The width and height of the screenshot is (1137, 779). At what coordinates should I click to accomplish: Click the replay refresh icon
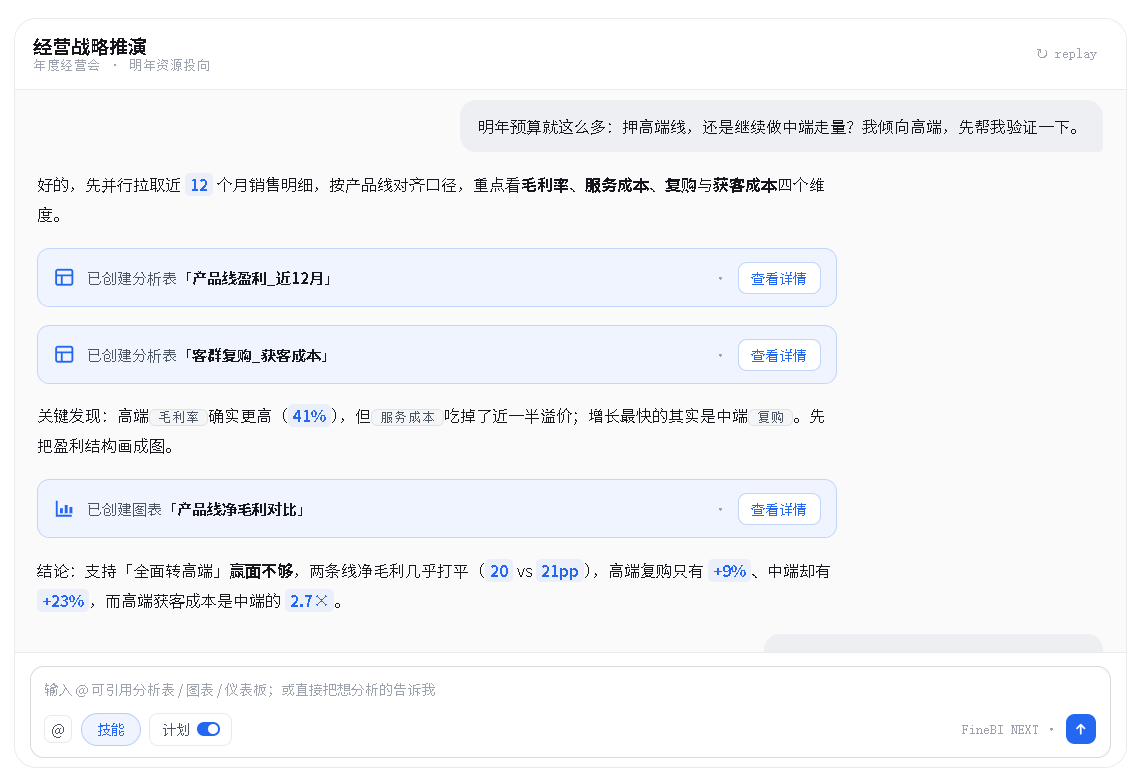point(1042,54)
